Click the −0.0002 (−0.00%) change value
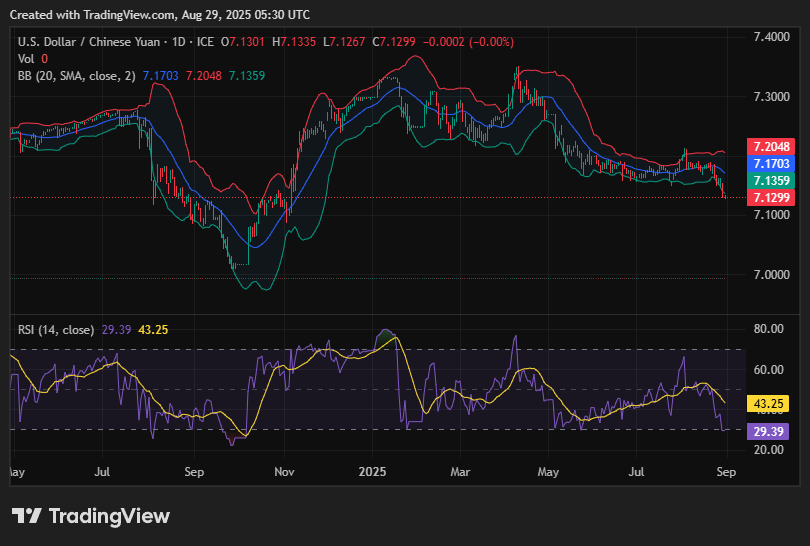Screen dimensions: 810x546 469,42
